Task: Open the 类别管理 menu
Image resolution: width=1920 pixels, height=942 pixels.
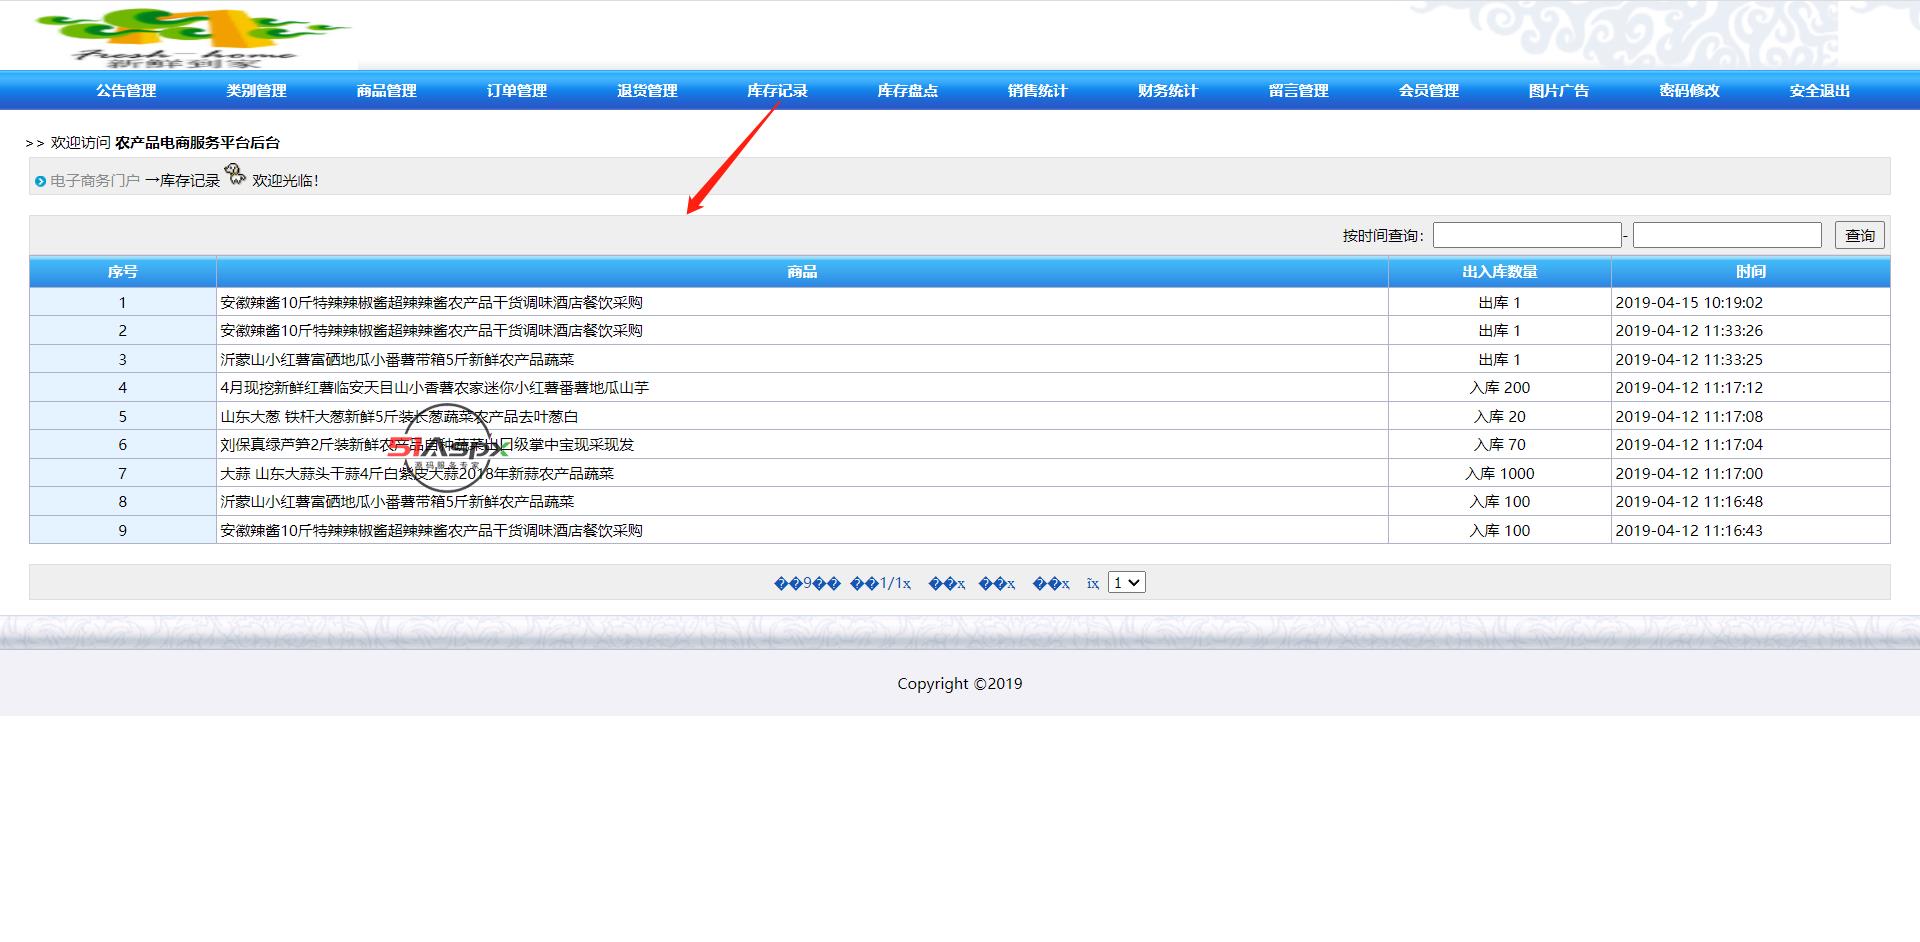Action: 256,91
